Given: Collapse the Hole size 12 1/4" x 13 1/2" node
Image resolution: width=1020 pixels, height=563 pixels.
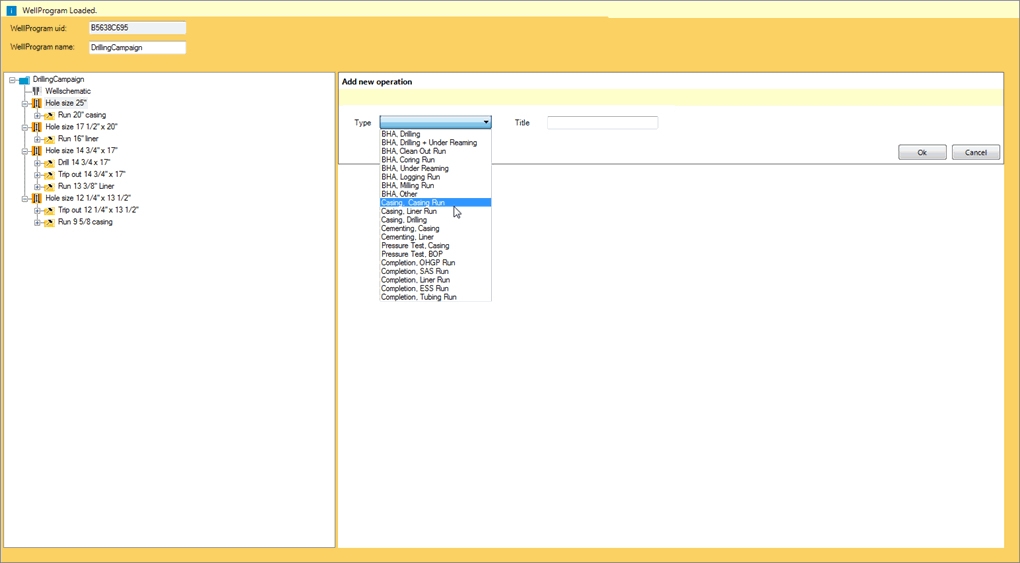Looking at the screenshot, I should pos(25,199).
